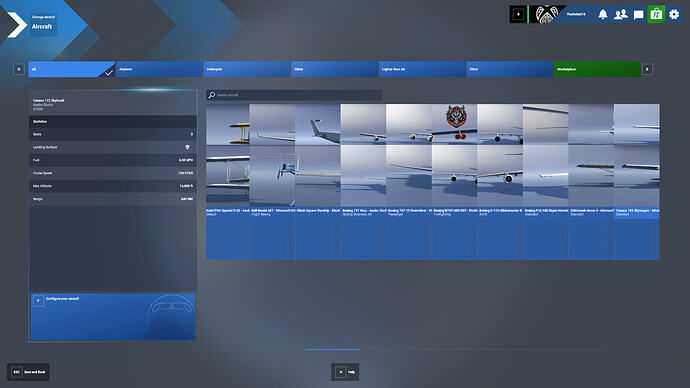Screen dimensions: 690x388
Task: Click the Range statistics row
Action: coord(113,199)
